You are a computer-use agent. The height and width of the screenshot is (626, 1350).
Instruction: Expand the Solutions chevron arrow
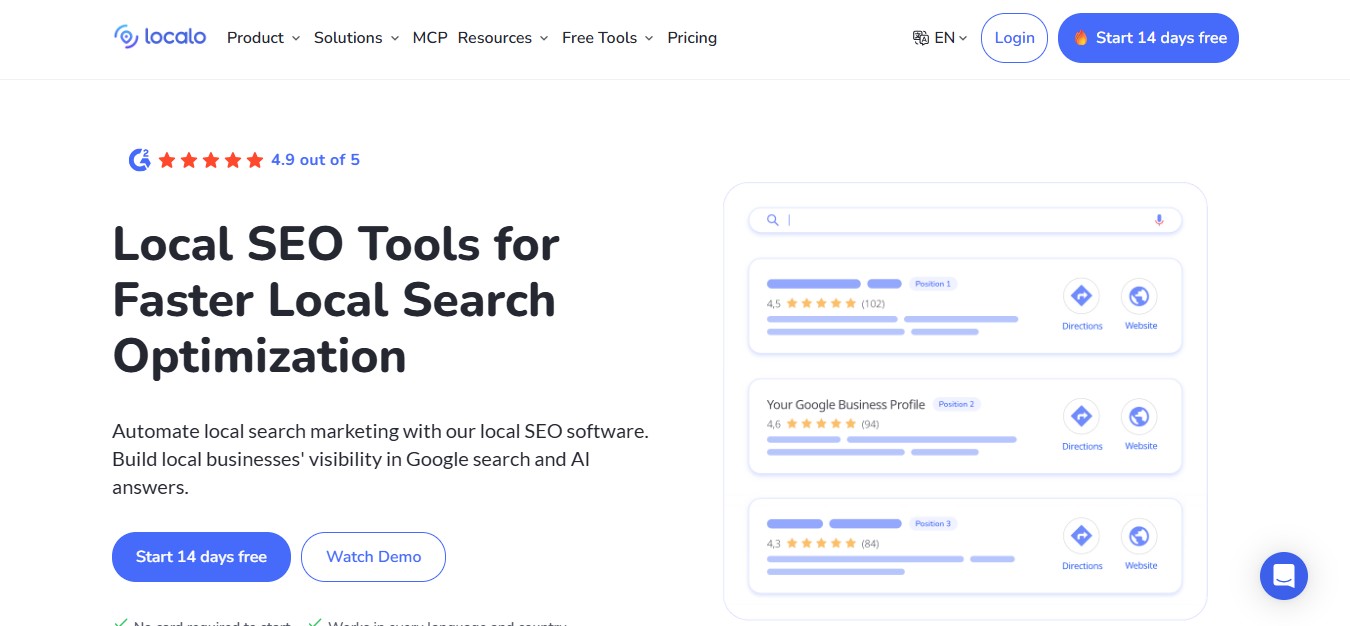click(x=394, y=38)
